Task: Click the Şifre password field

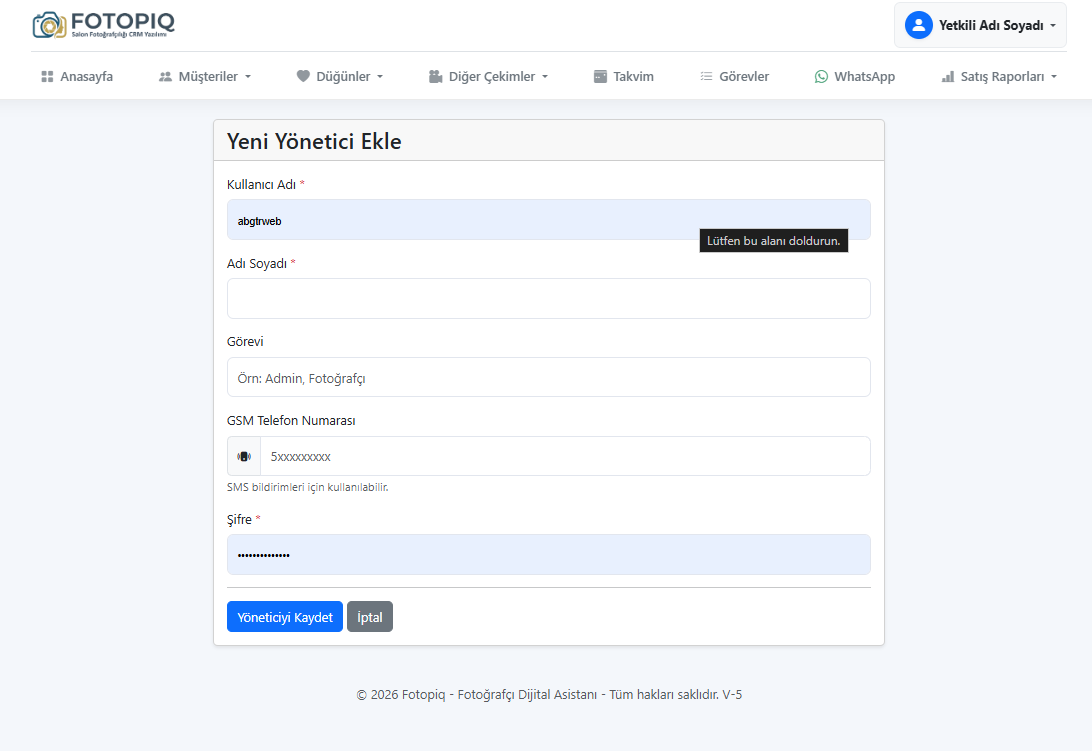Action: 548,554
